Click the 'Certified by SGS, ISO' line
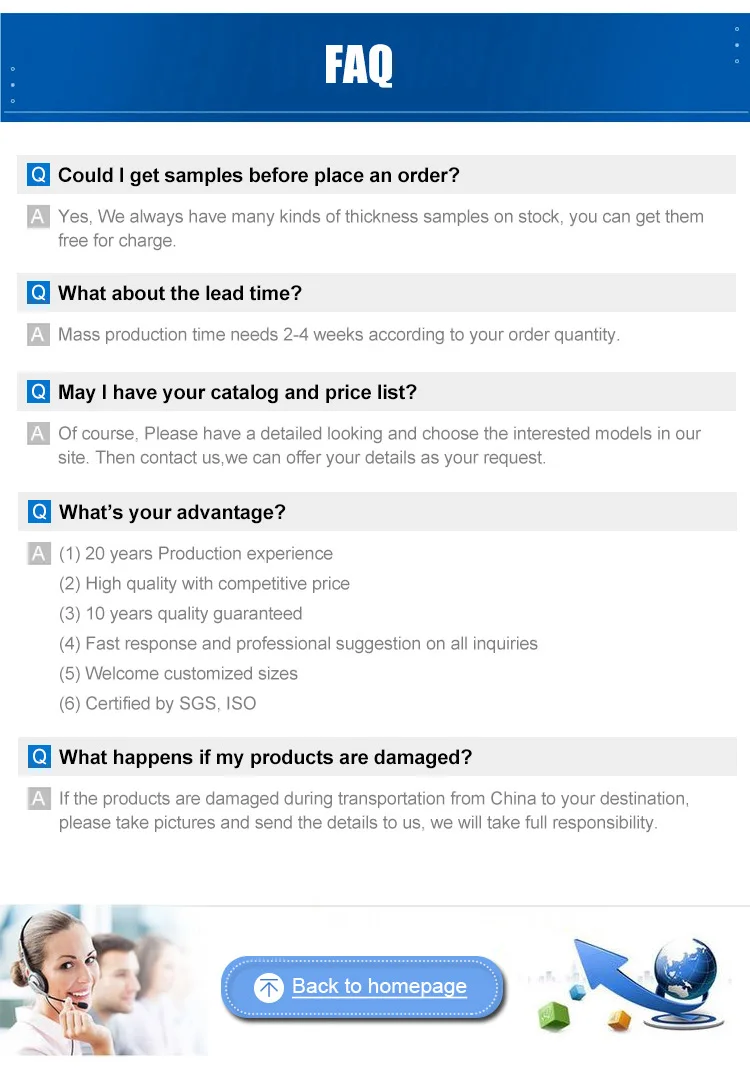The image size is (750, 1076). (x=157, y=704)
